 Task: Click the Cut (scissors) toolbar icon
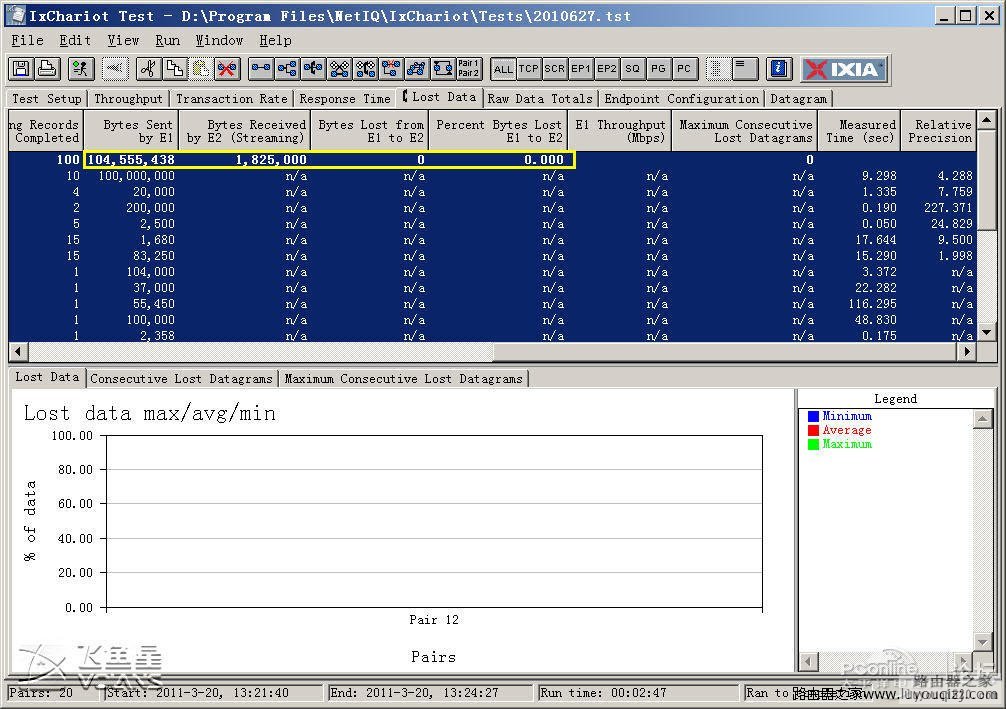(x=148, y=69)
